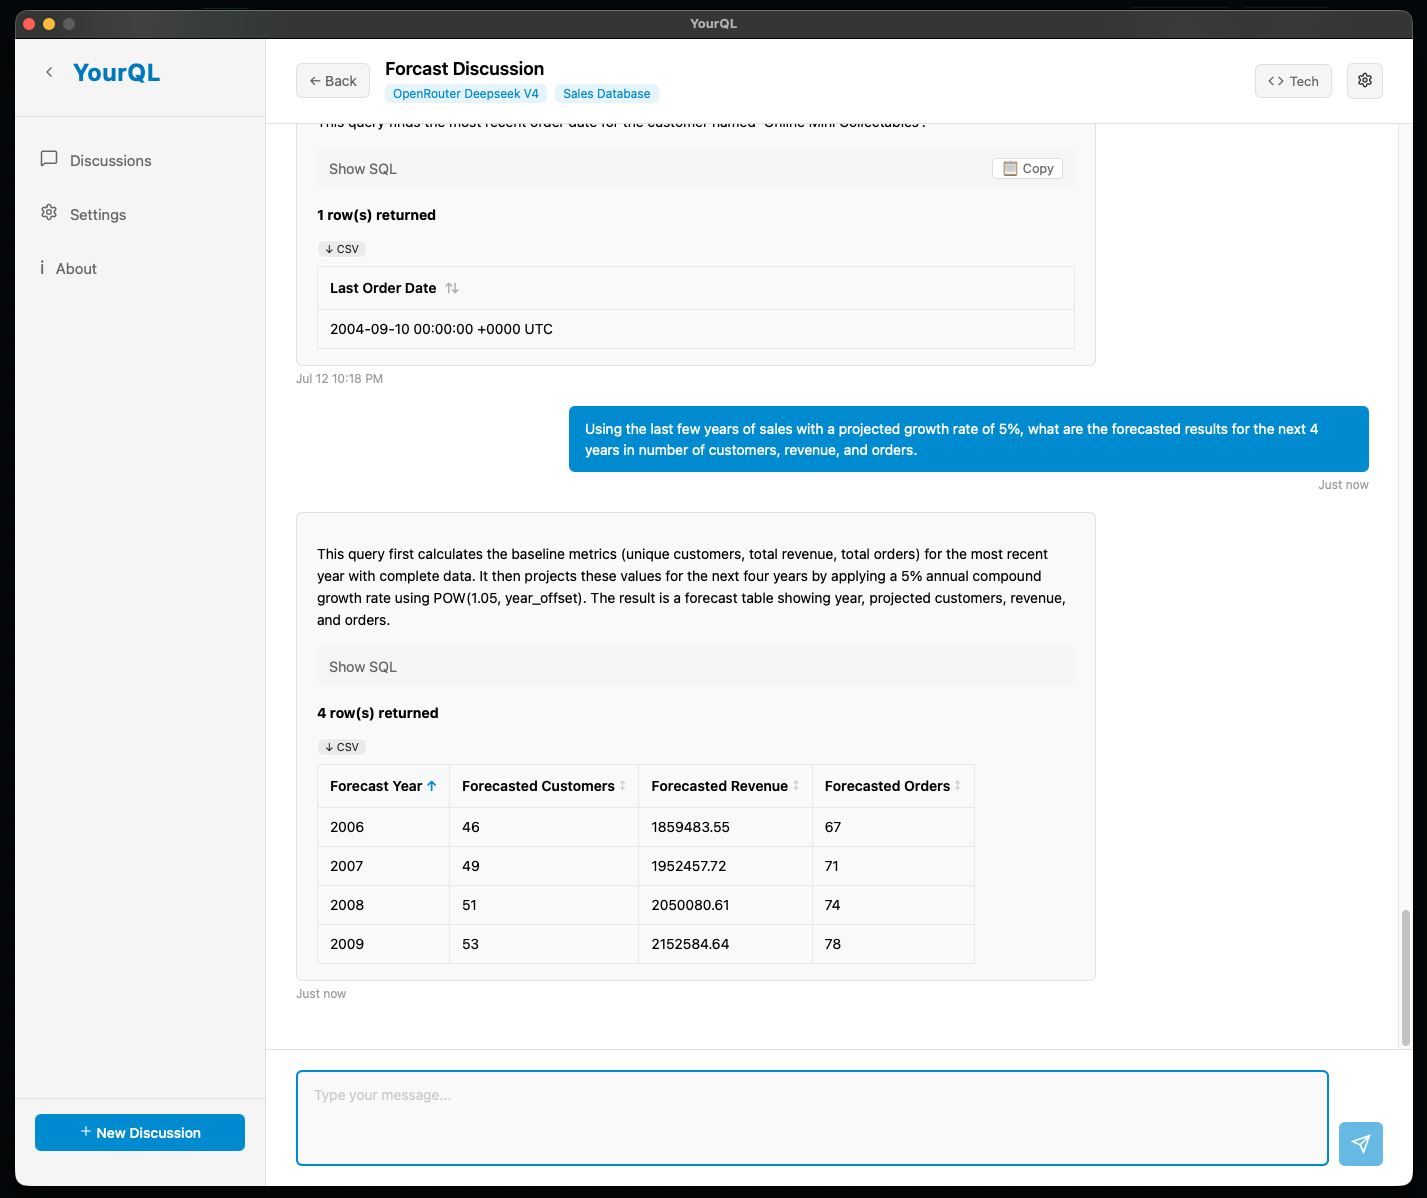
Task: Click the OpenRouter Deepseek V4 tag
Action: pyautogui.click(x=466, y=94)
